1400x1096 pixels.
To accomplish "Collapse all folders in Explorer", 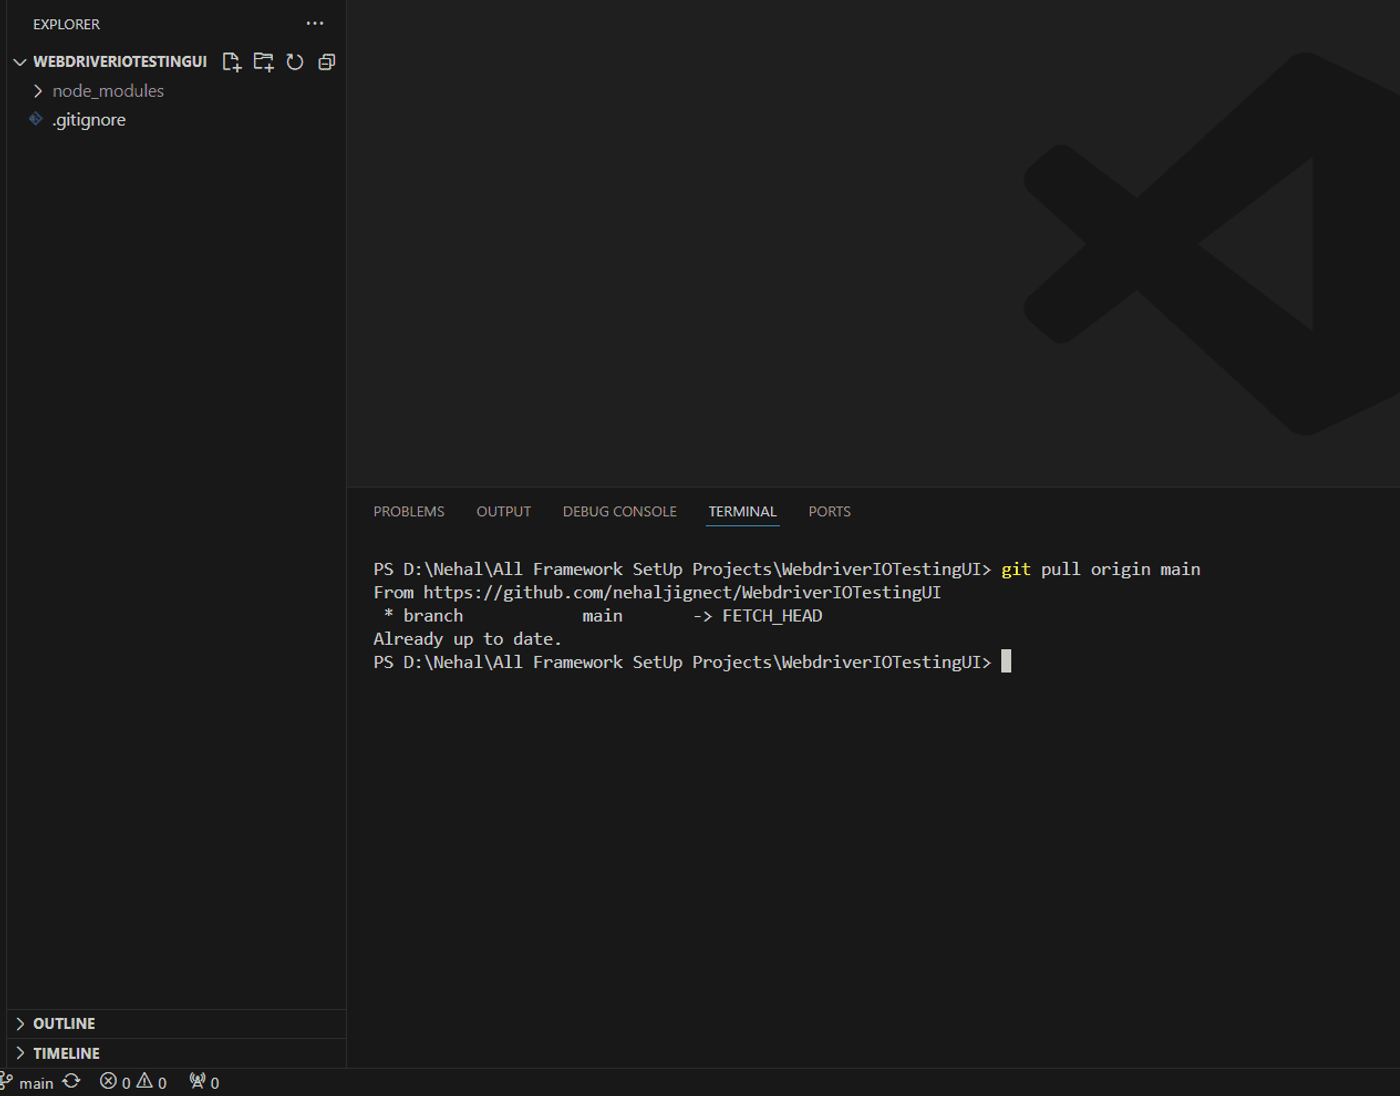I will [327, 62].
